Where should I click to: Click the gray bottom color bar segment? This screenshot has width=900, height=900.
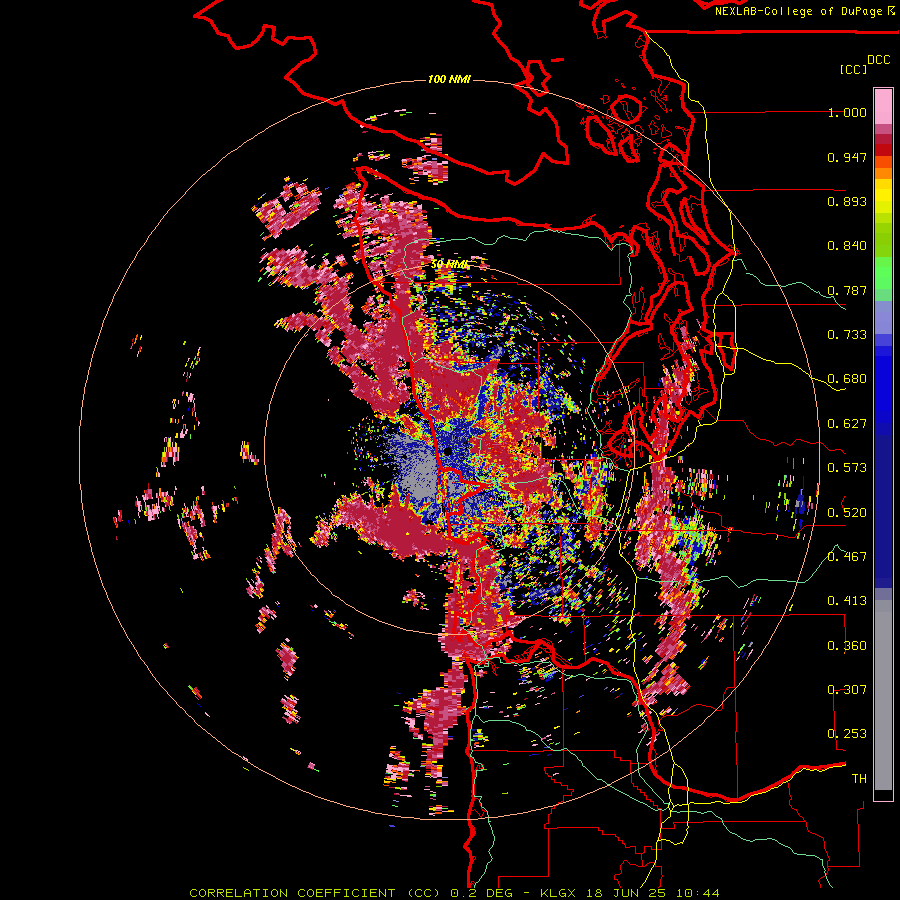pos(883,695)
